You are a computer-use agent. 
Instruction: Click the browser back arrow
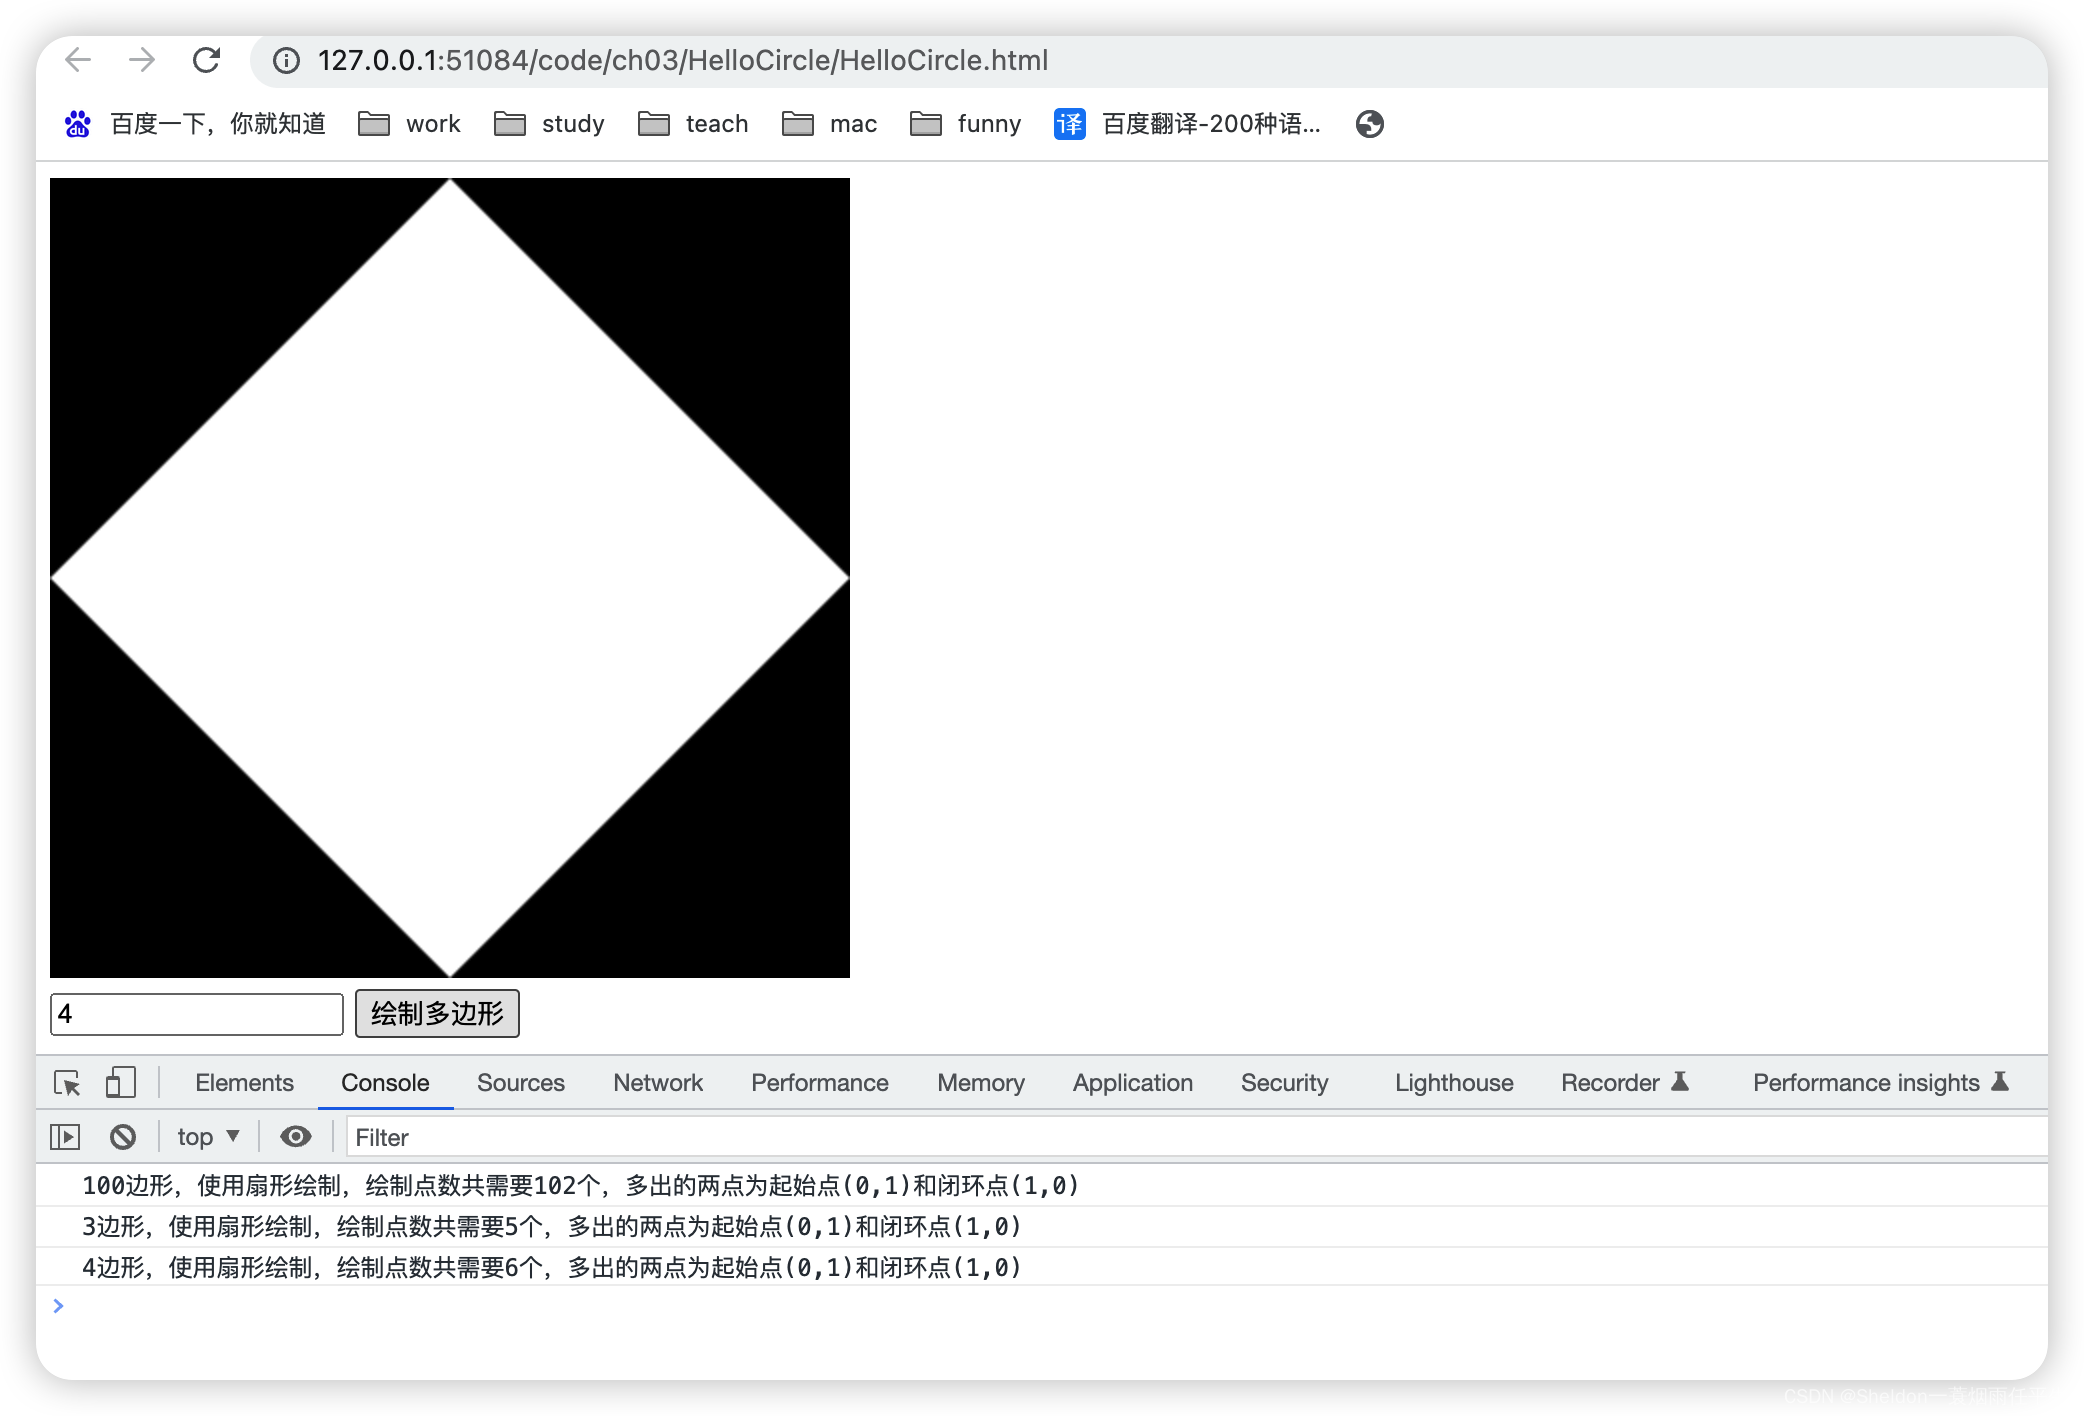coord(78,60)
